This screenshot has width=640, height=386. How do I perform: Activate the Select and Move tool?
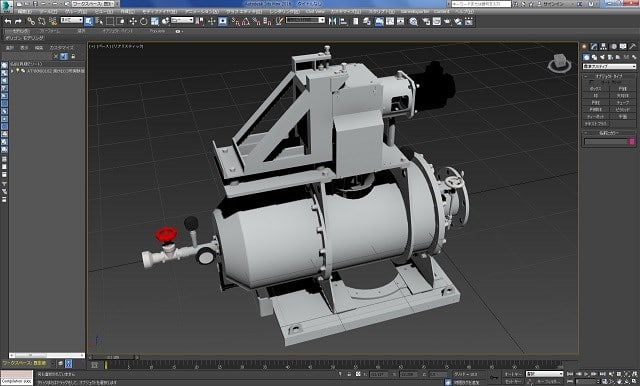pos(133,21)
